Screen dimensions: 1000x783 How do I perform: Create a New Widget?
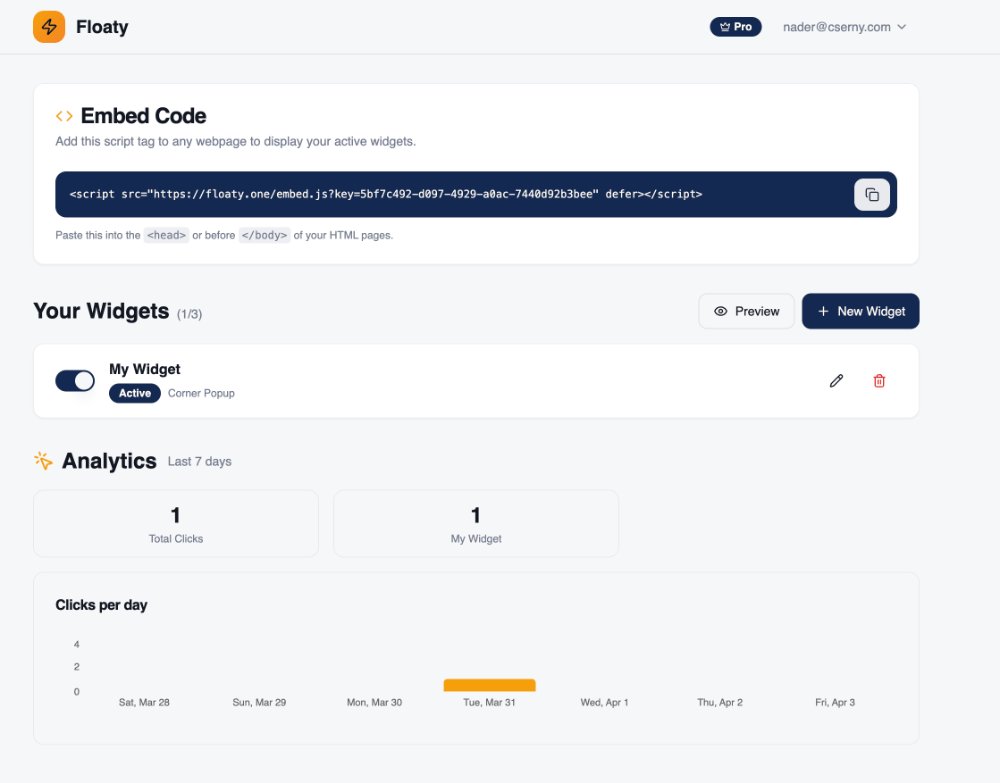(x=860, y=311)
